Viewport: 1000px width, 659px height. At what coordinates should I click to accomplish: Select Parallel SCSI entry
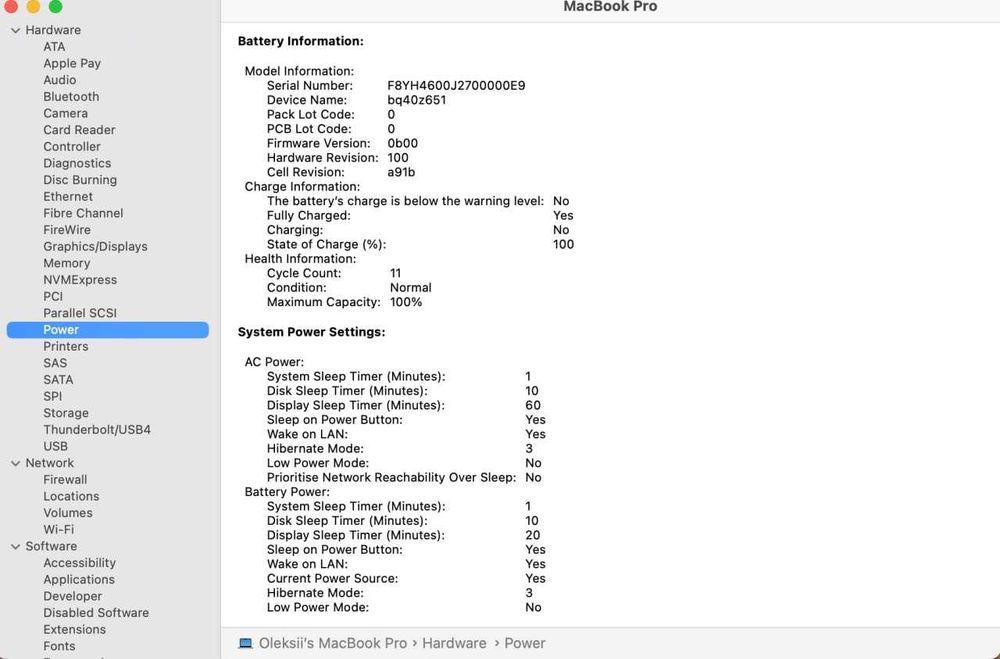click(80, 313)
